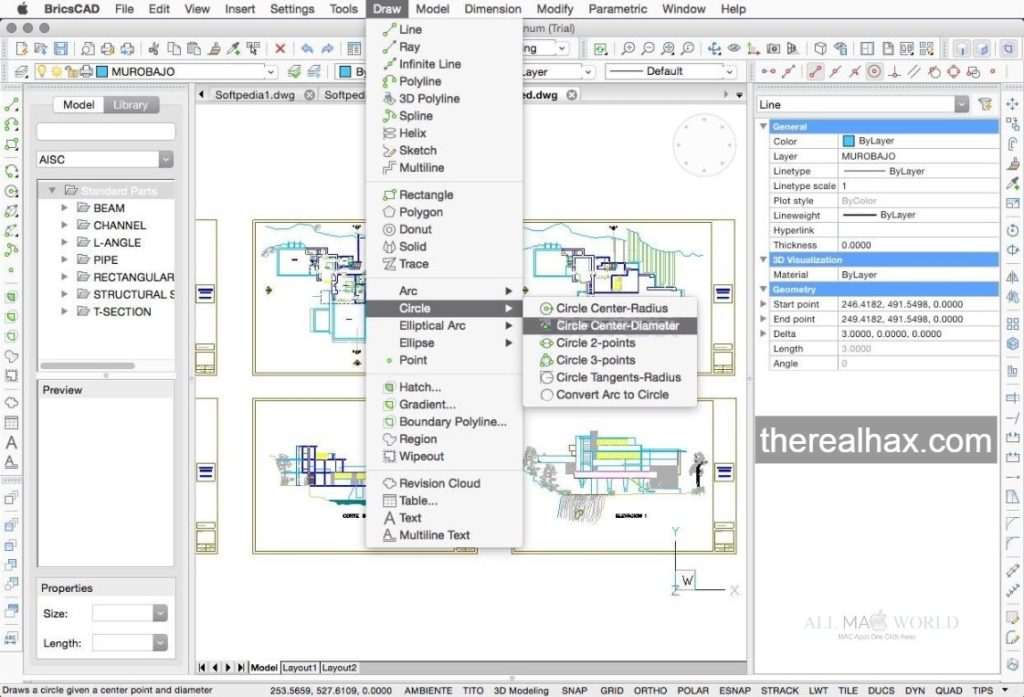
Task: Click the redo arrow icon
Action: click(327, 48)
